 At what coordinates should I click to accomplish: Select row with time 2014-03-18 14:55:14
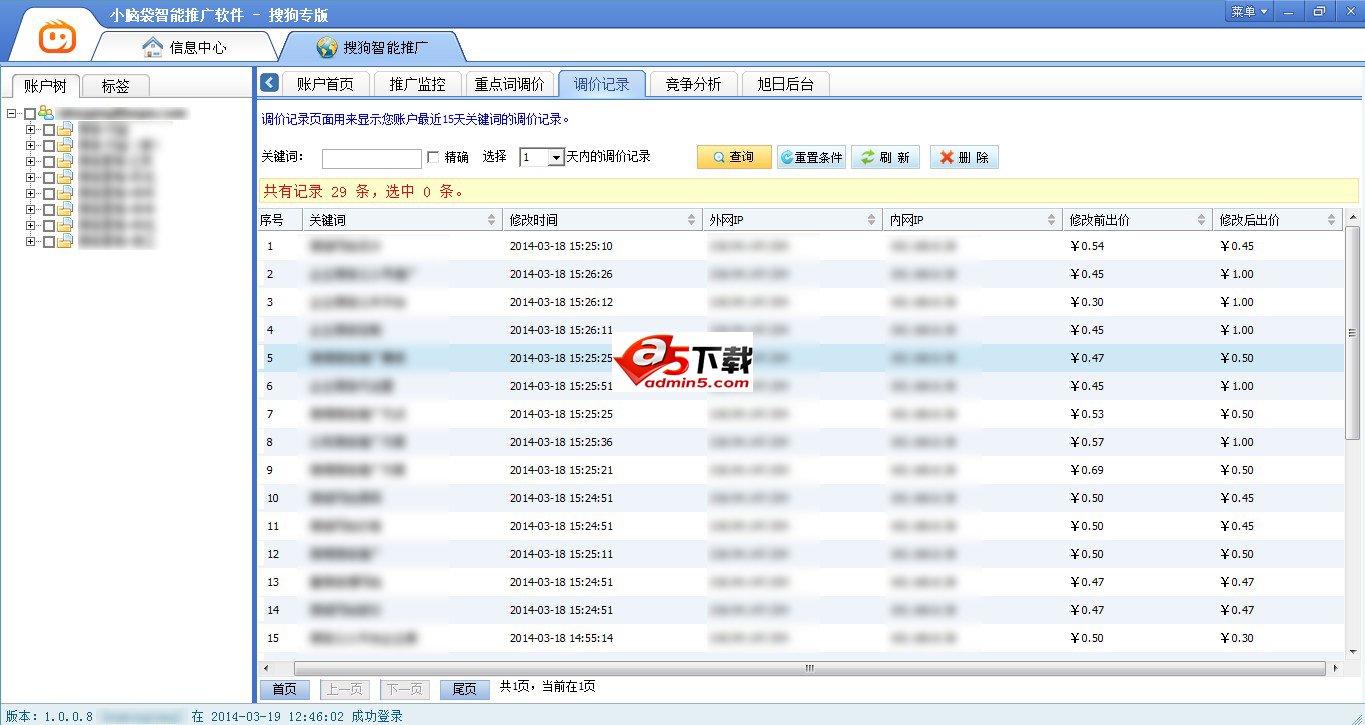tap(800, 638)
